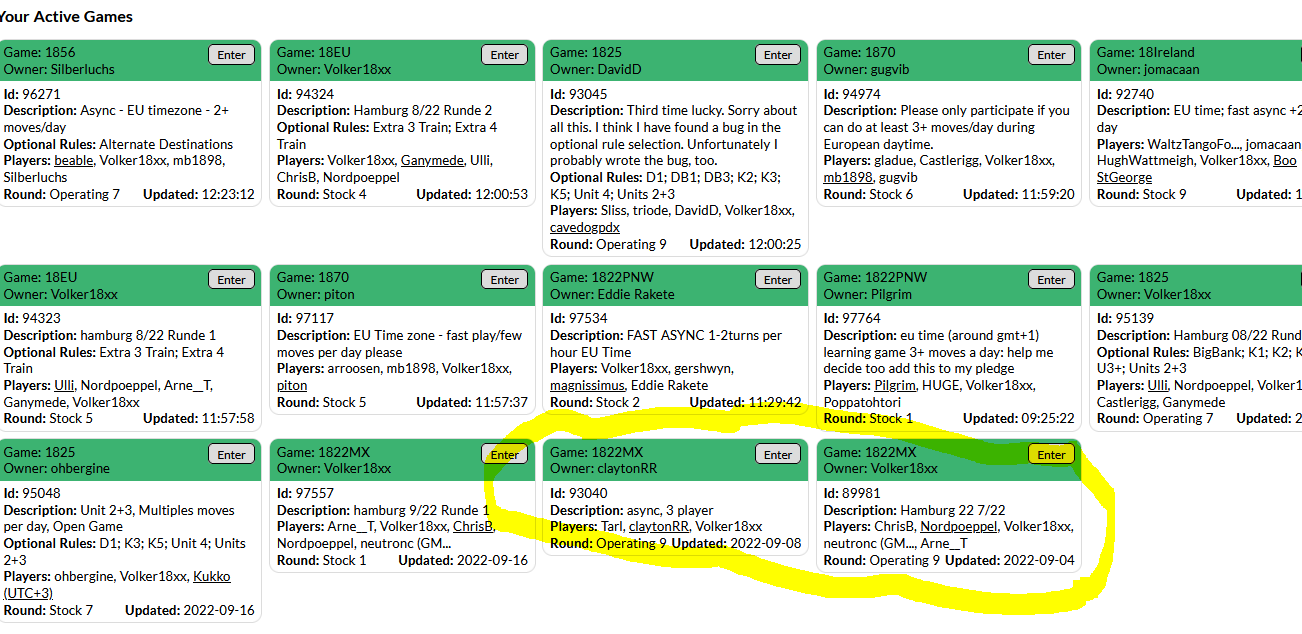
Task: Click 'Updated: 12:00:25' timestamp
Action: tap(745, 244)
